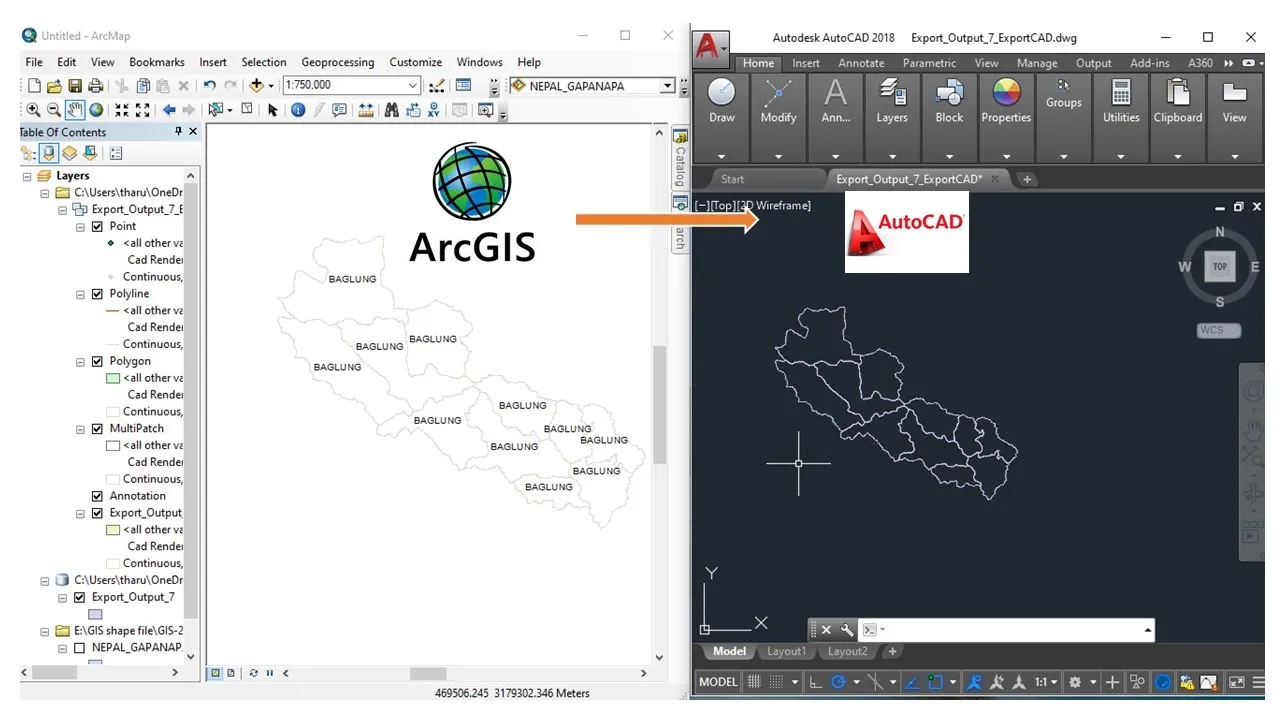Click the TOP face of the ViewCube
1280x720 pixels.
tap(1220, 266)
